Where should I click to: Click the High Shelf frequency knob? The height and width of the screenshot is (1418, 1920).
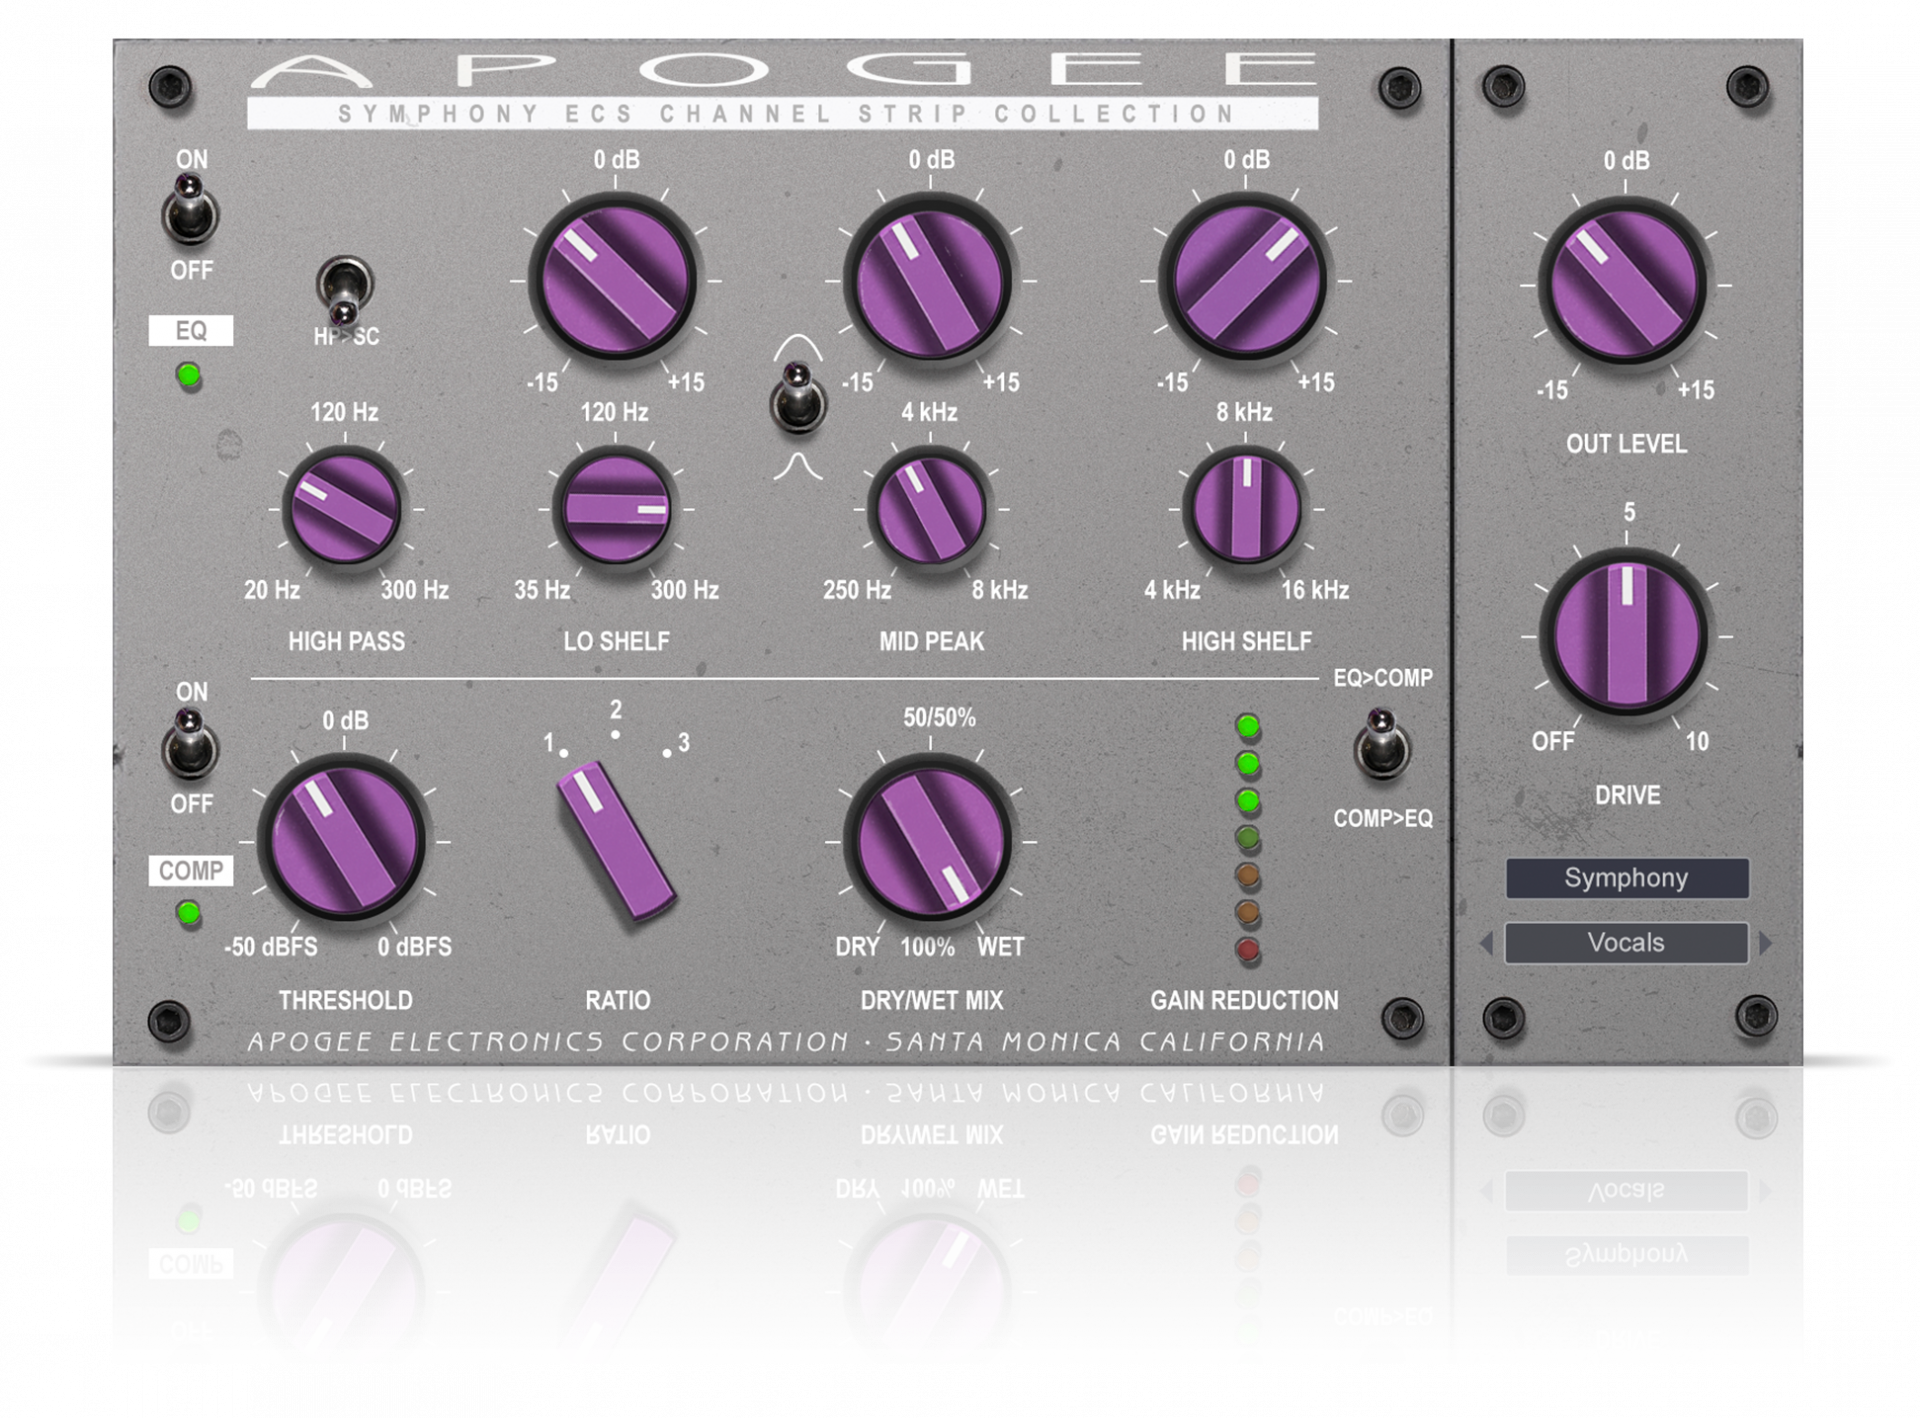click(1245, 509)
